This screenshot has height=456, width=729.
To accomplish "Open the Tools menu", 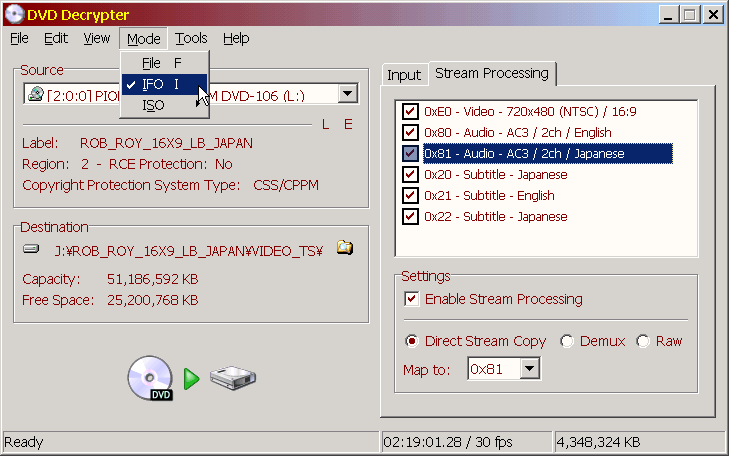I will pos(191,39).
